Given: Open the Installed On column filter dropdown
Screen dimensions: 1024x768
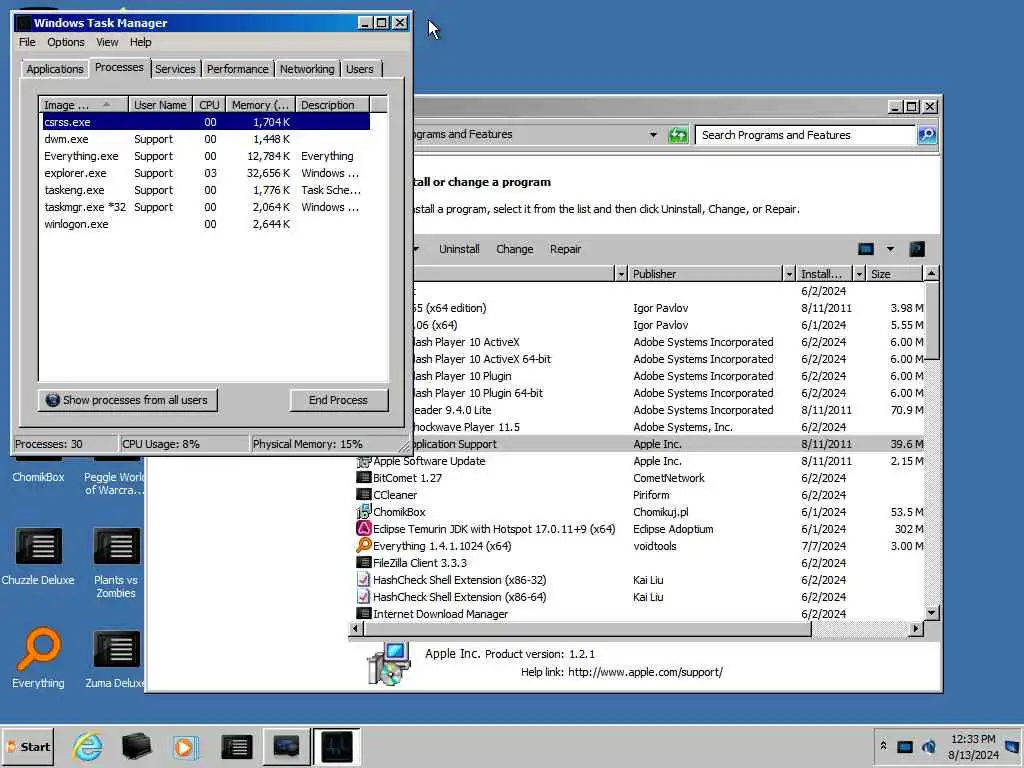Looking at the screenshot, I should click(x=859, y=274).
